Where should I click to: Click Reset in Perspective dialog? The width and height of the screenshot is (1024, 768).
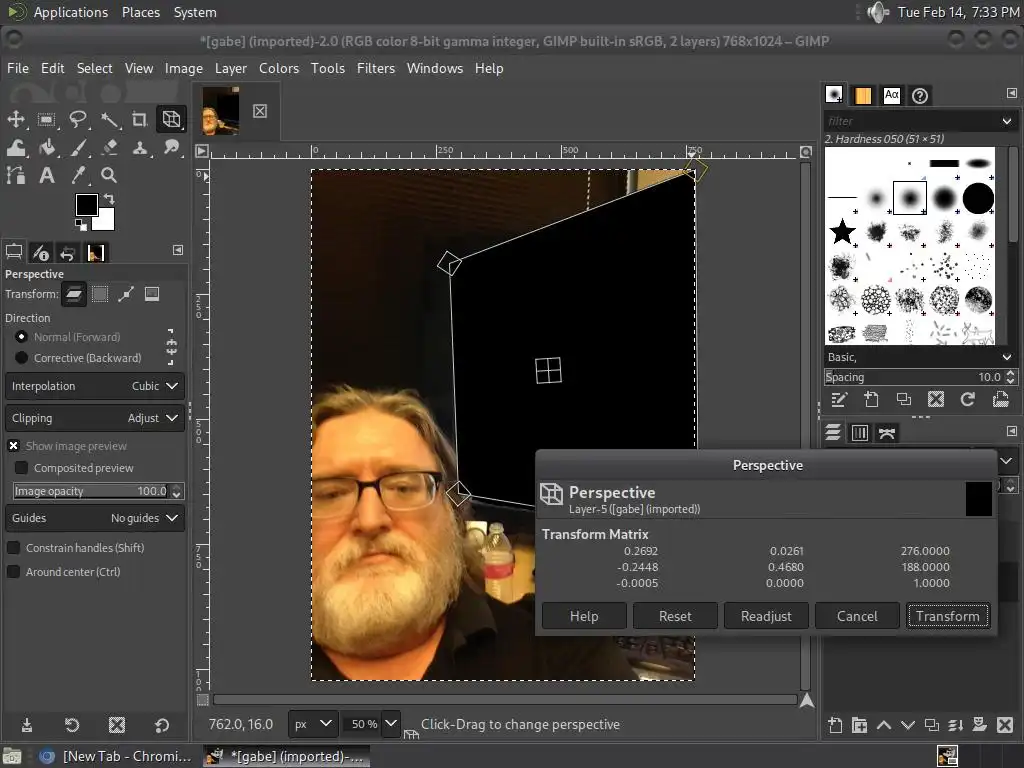tap(675, 616)
